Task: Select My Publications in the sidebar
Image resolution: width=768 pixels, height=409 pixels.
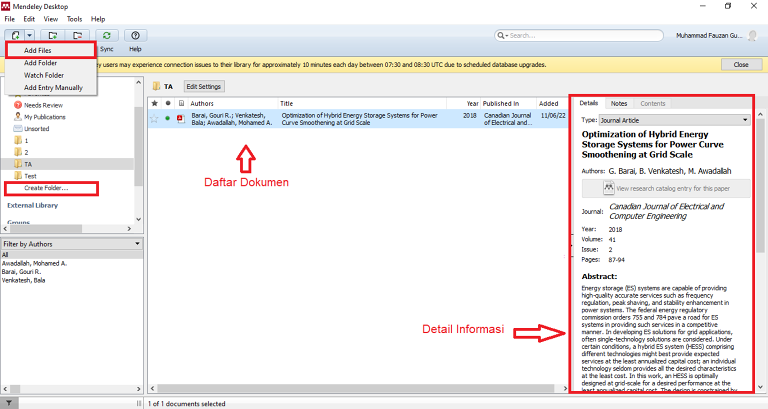Action: [45, 117]
